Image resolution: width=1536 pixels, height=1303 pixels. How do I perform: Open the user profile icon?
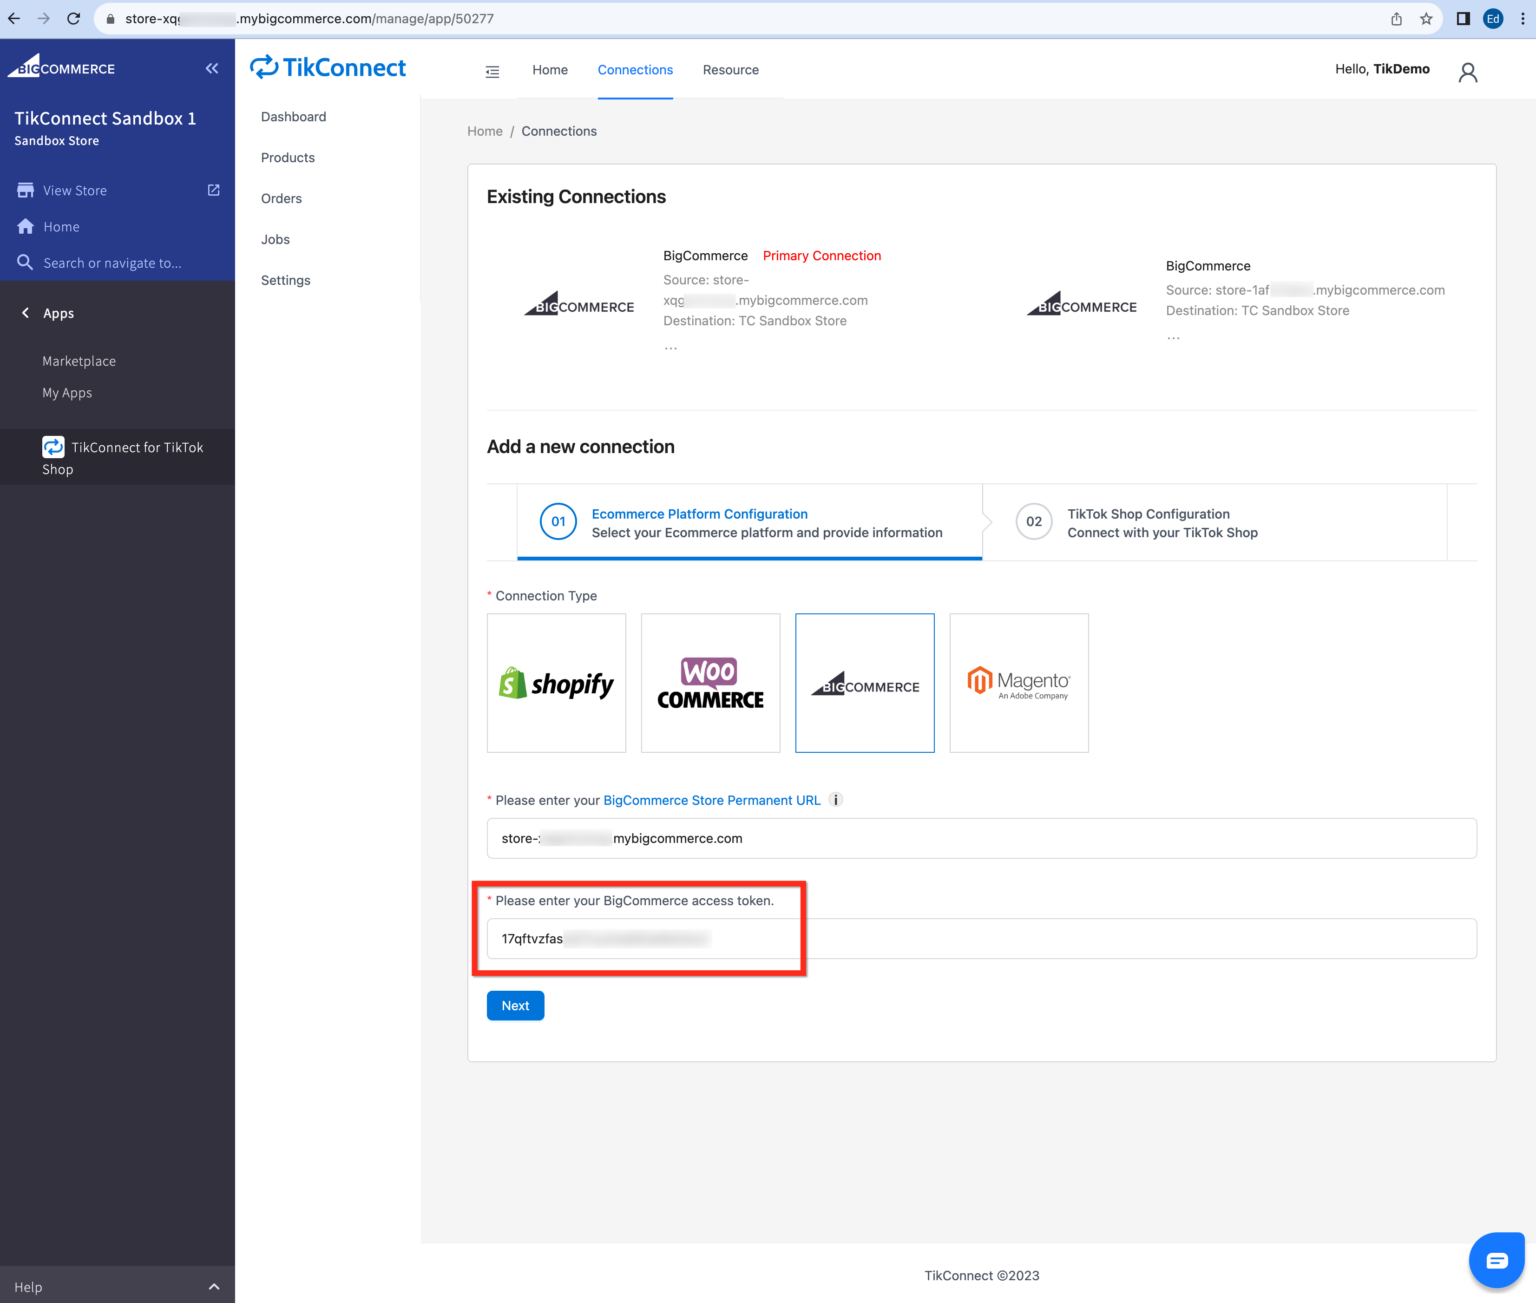[1468, 72]
